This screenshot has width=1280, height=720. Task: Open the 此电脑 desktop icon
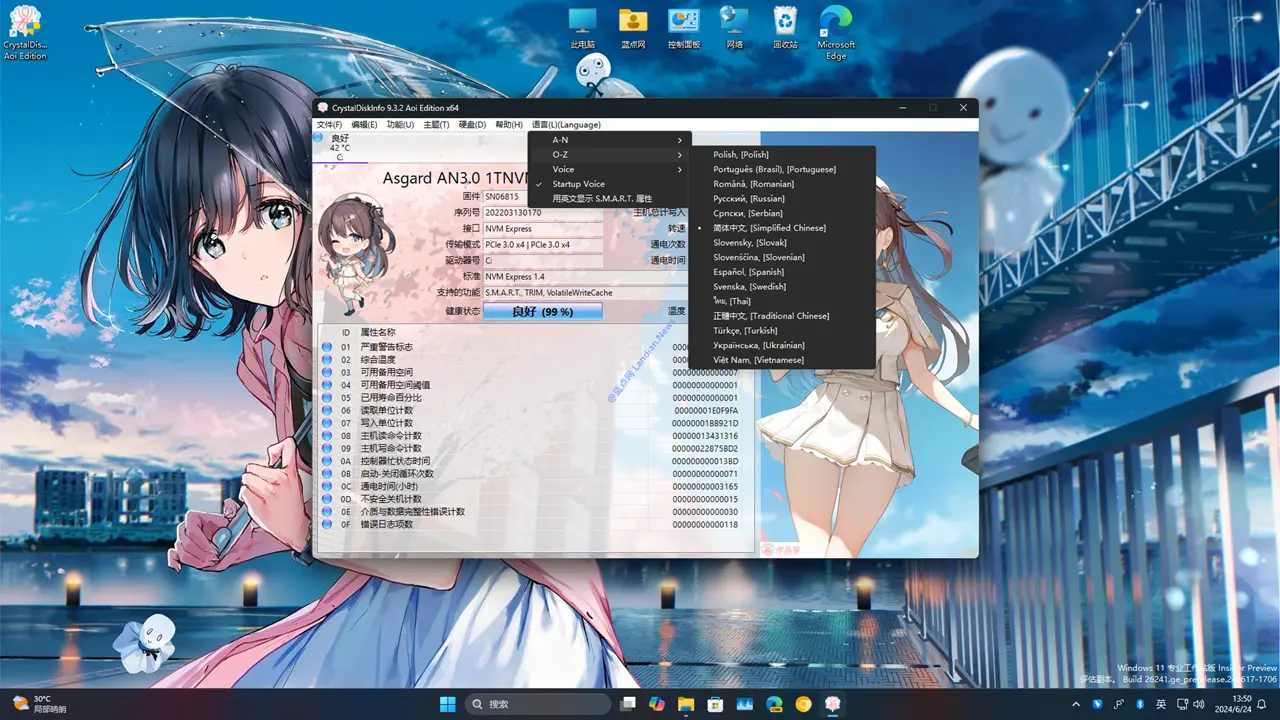tap(582, 28)
